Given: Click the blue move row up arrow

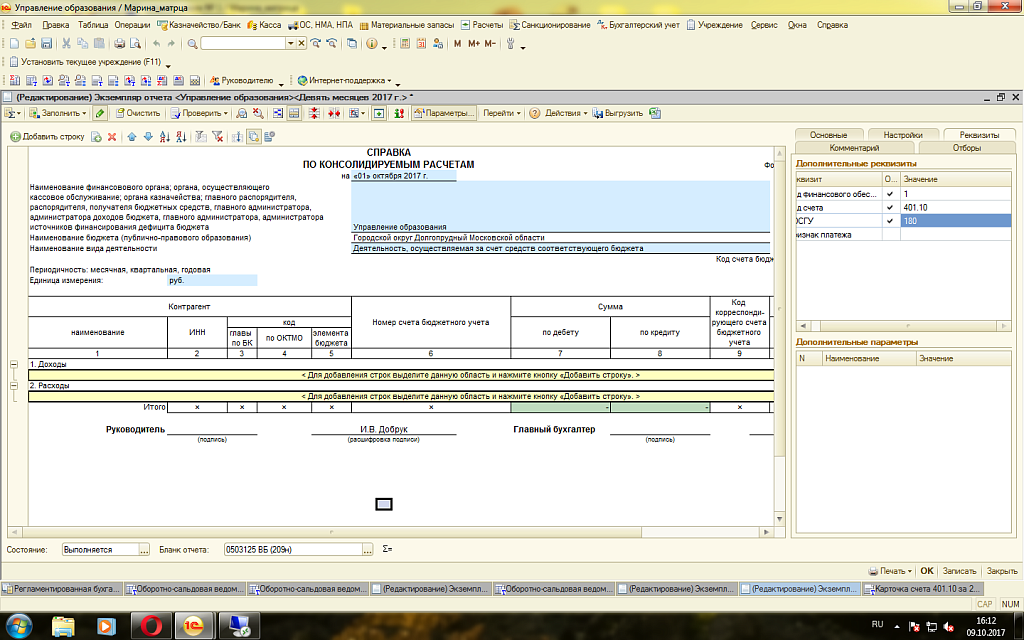Looking at the screenshot, I should 131,137.
